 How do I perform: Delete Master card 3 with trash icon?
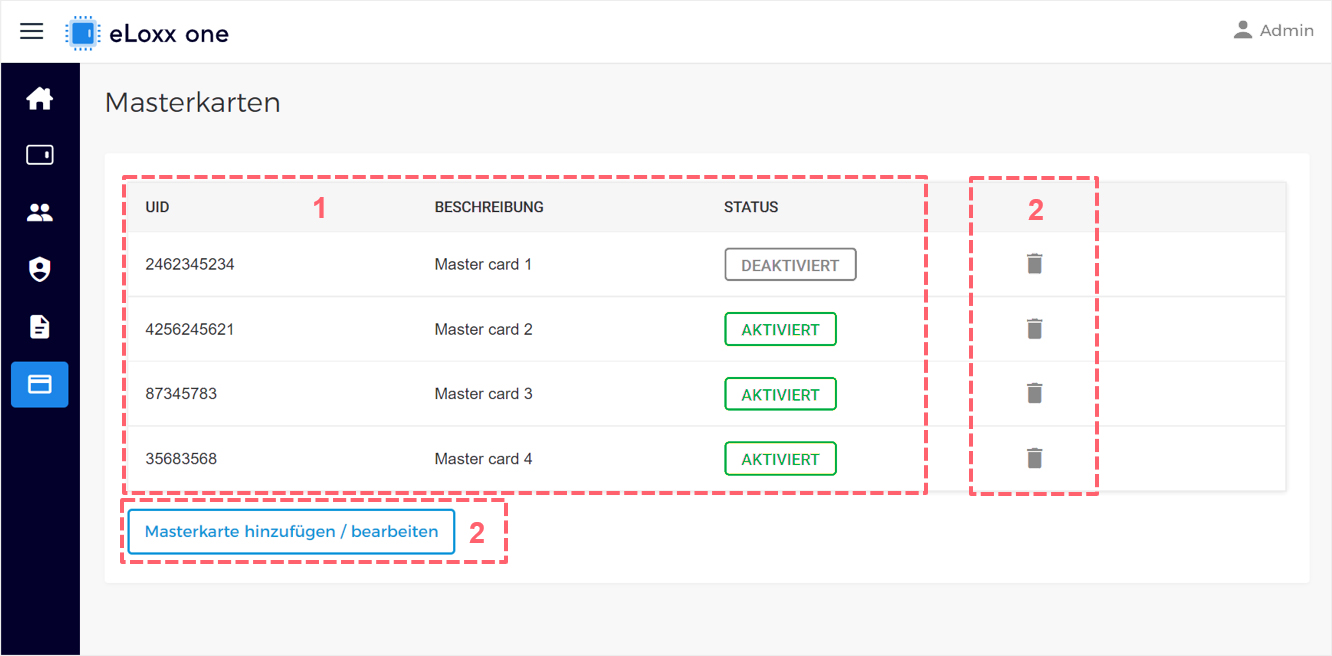(1035, 393)
